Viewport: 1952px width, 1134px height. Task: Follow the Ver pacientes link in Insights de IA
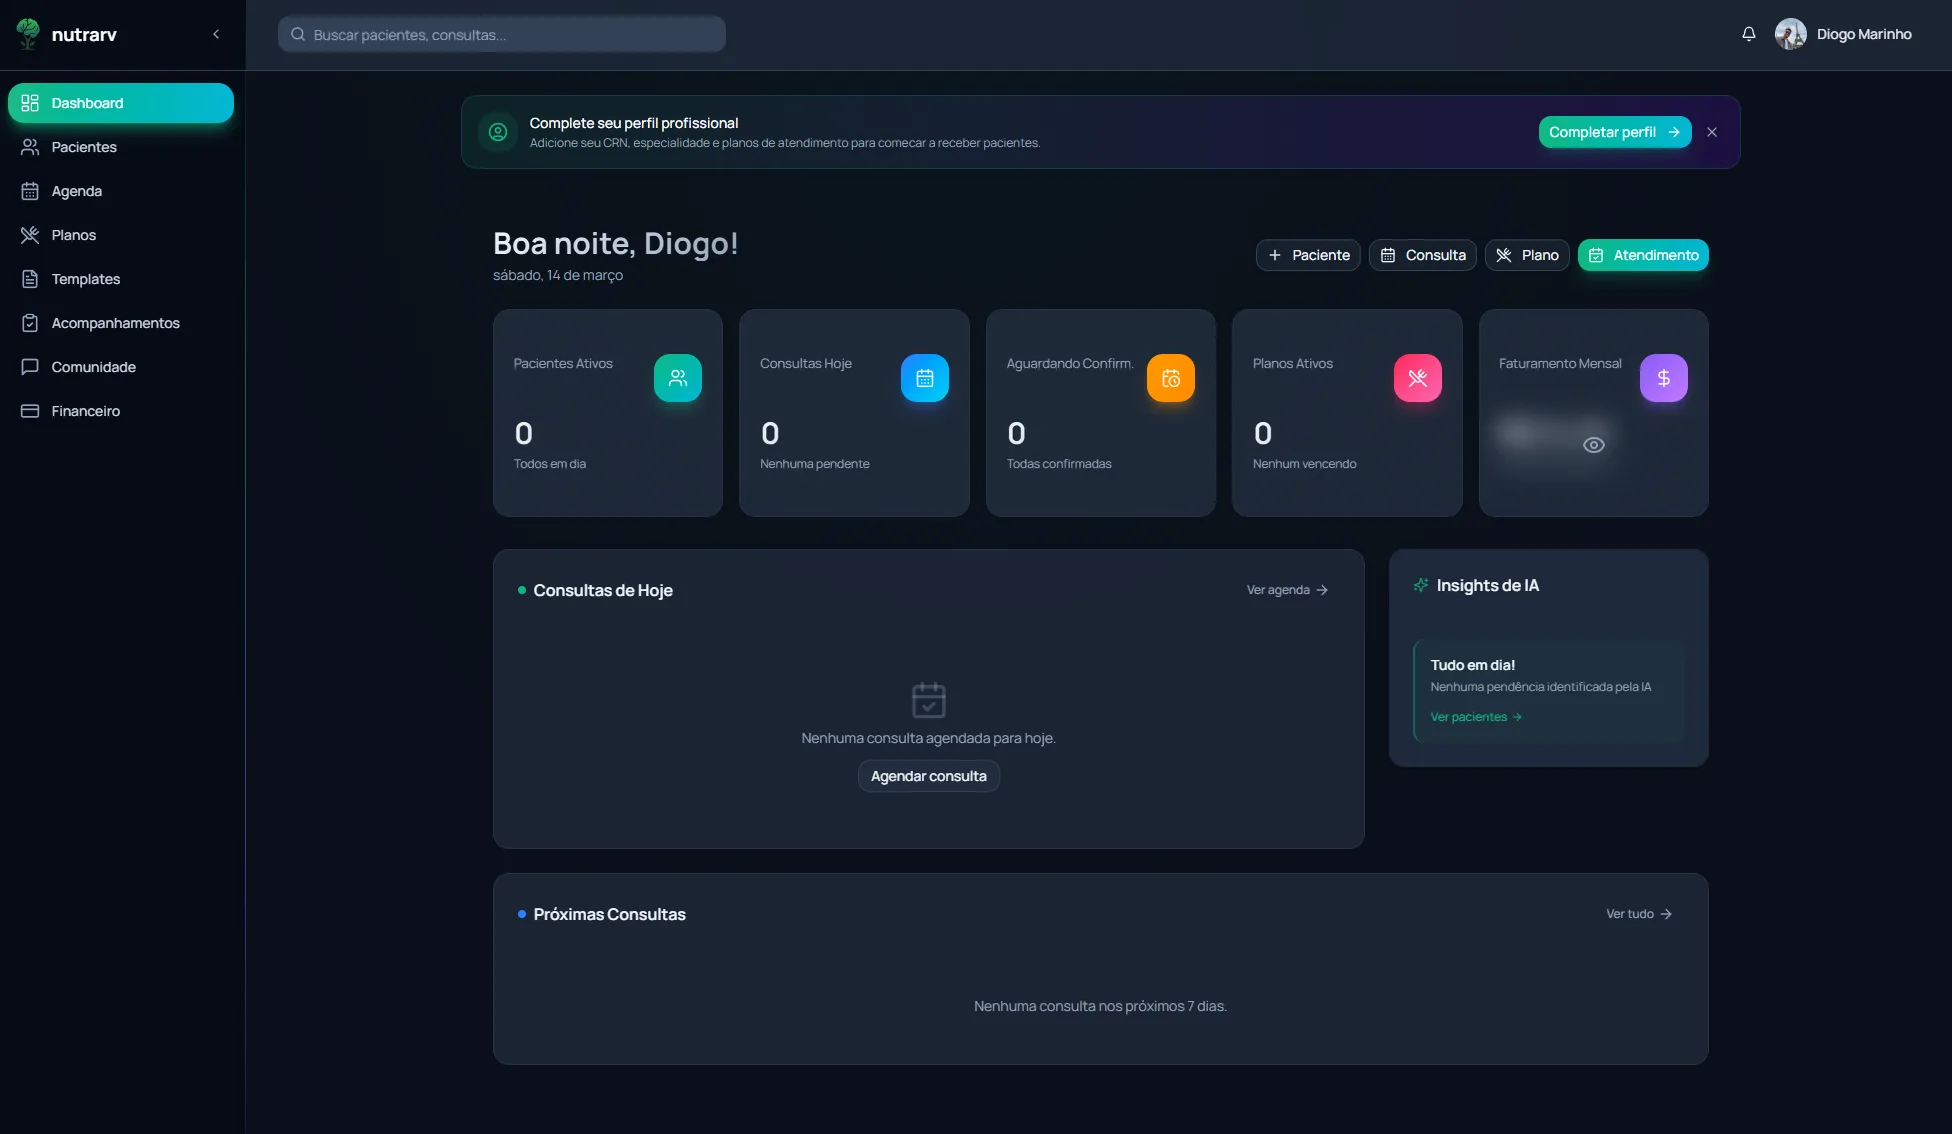(x=1475, y=717)
